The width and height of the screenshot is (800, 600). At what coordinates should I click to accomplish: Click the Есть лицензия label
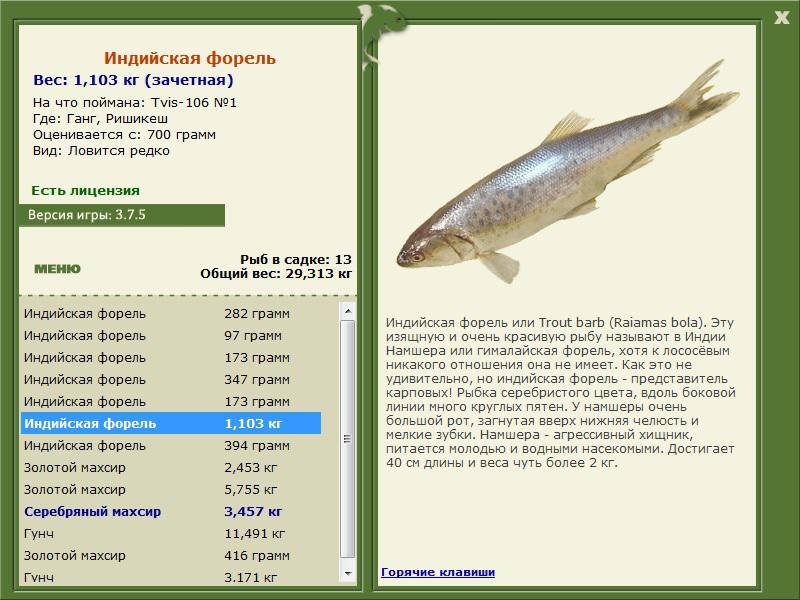click(x=85, y=191)
